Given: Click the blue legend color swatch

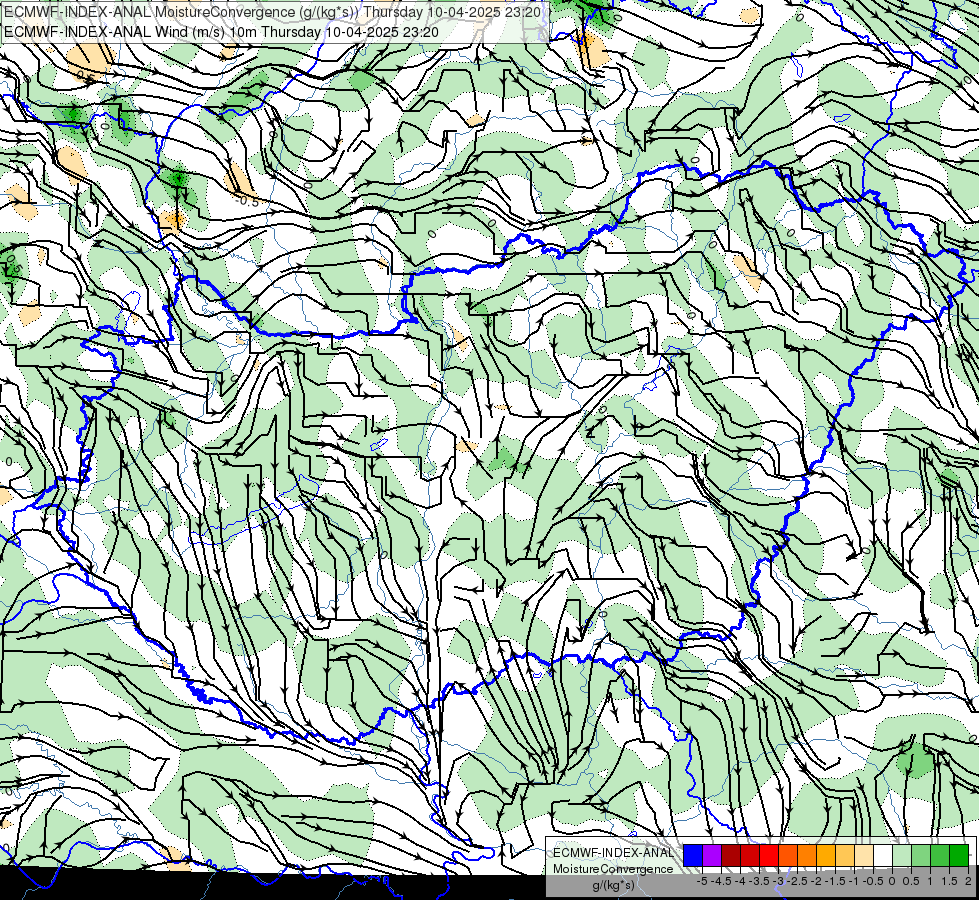Looking at the screenshot, I should click(x=693, y=855).
